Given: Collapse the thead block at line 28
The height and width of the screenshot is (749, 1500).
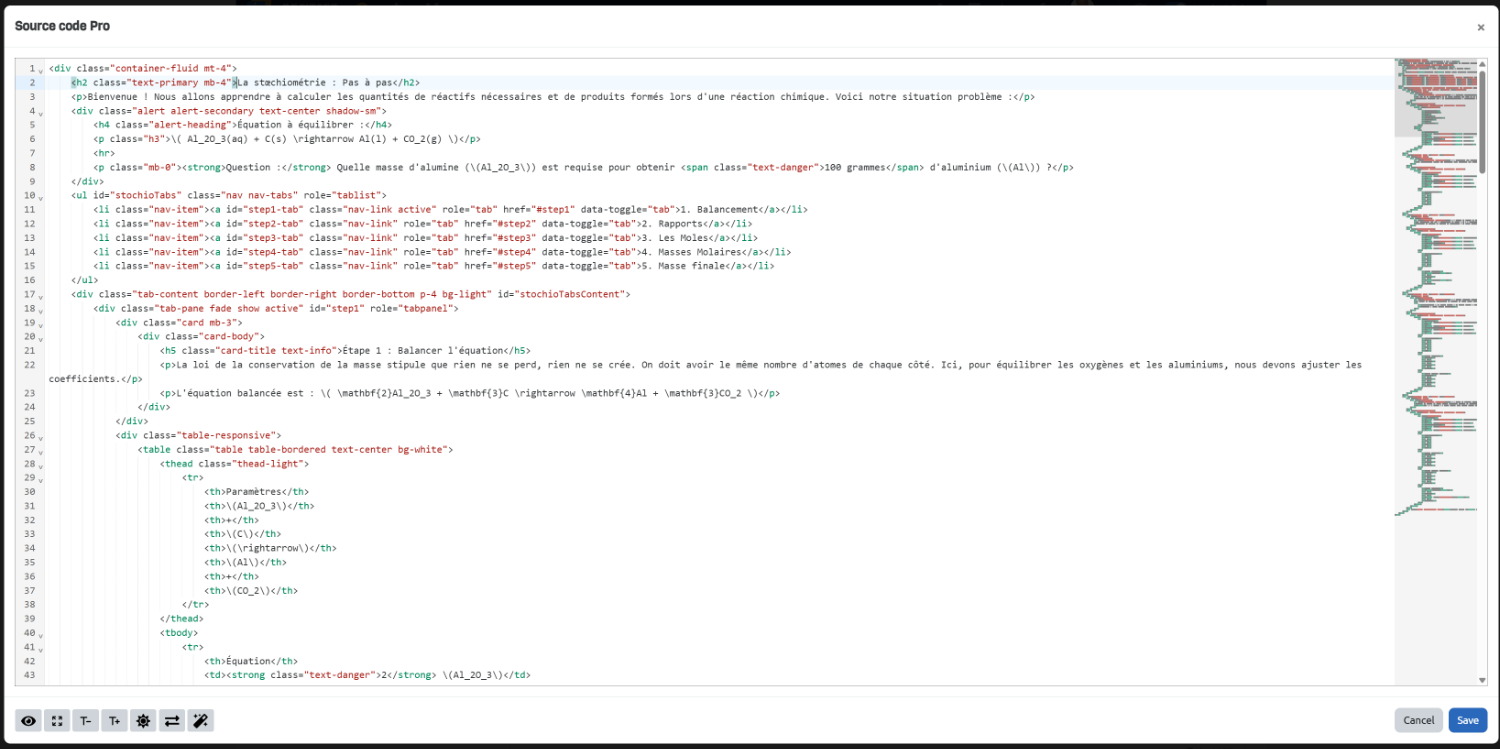Looking at the screenshot, I should [40, 465].
